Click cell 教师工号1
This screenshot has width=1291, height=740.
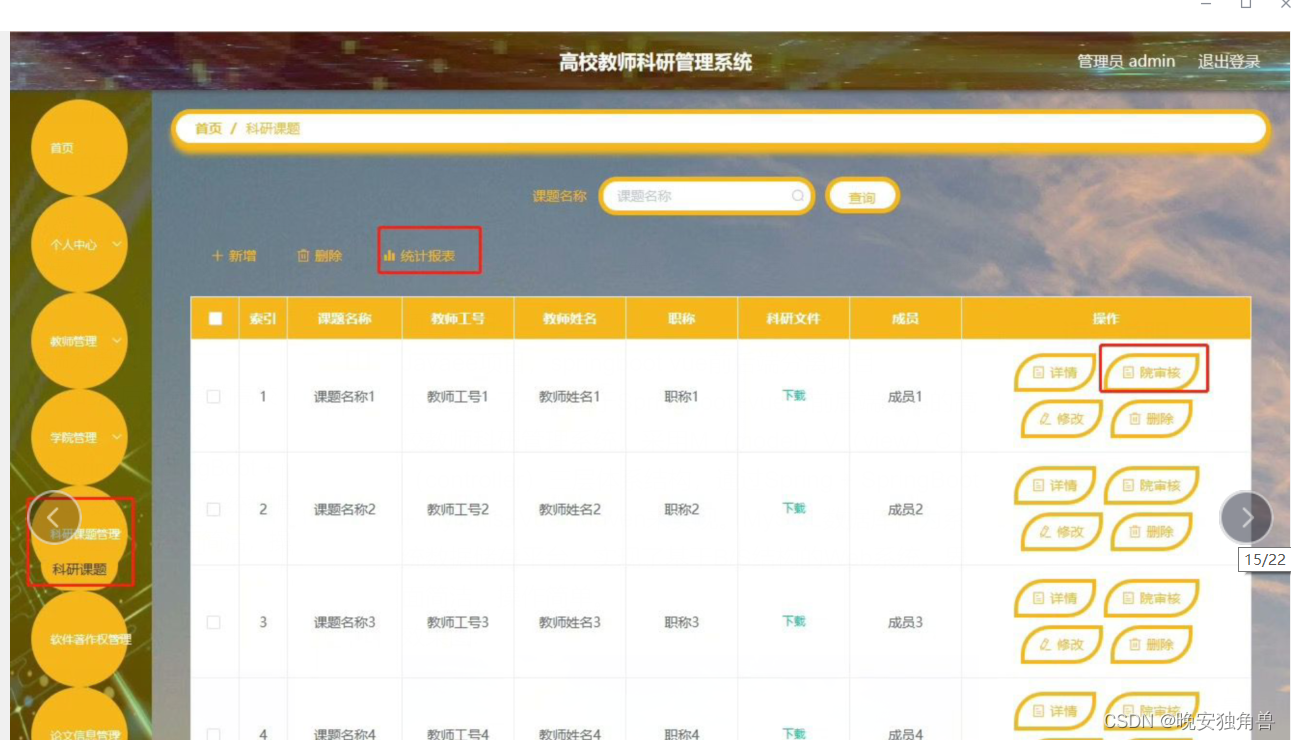(458, 397)
